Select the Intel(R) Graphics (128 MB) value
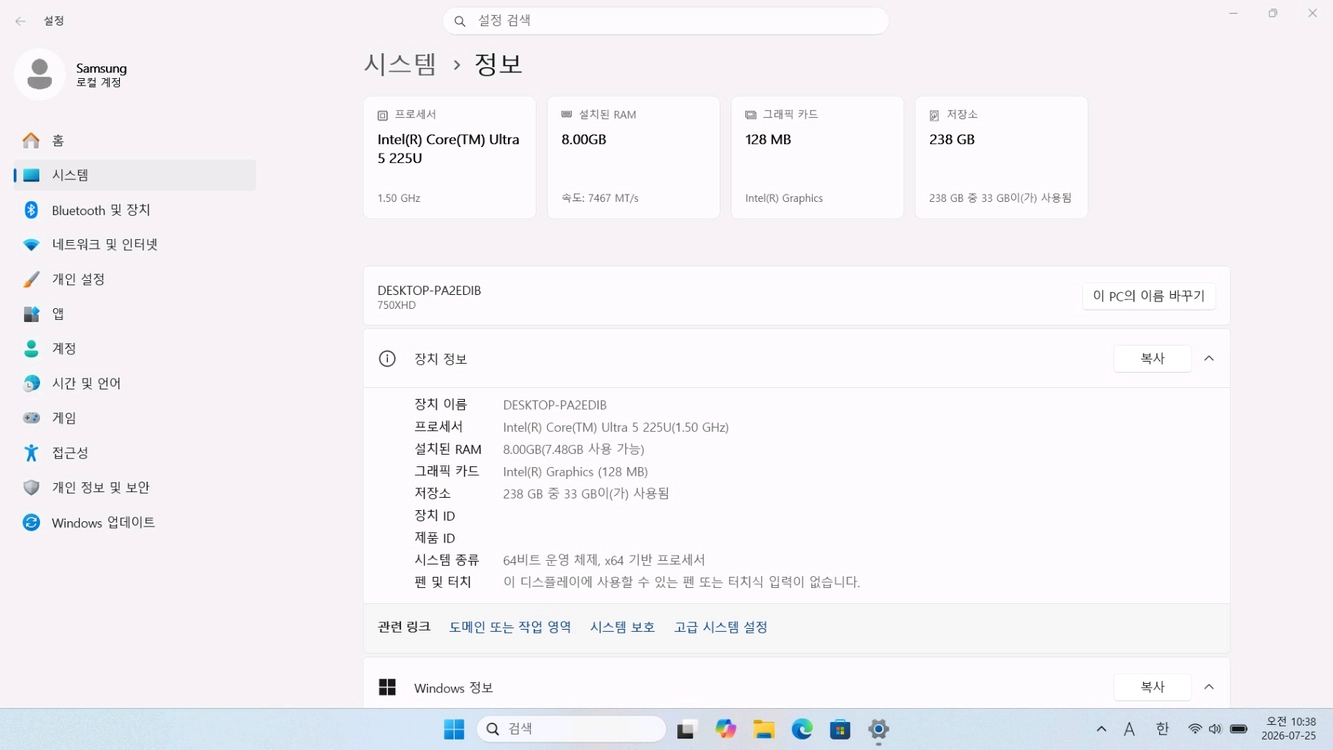This screenshot has width=1333, height=750. point(576,472)
